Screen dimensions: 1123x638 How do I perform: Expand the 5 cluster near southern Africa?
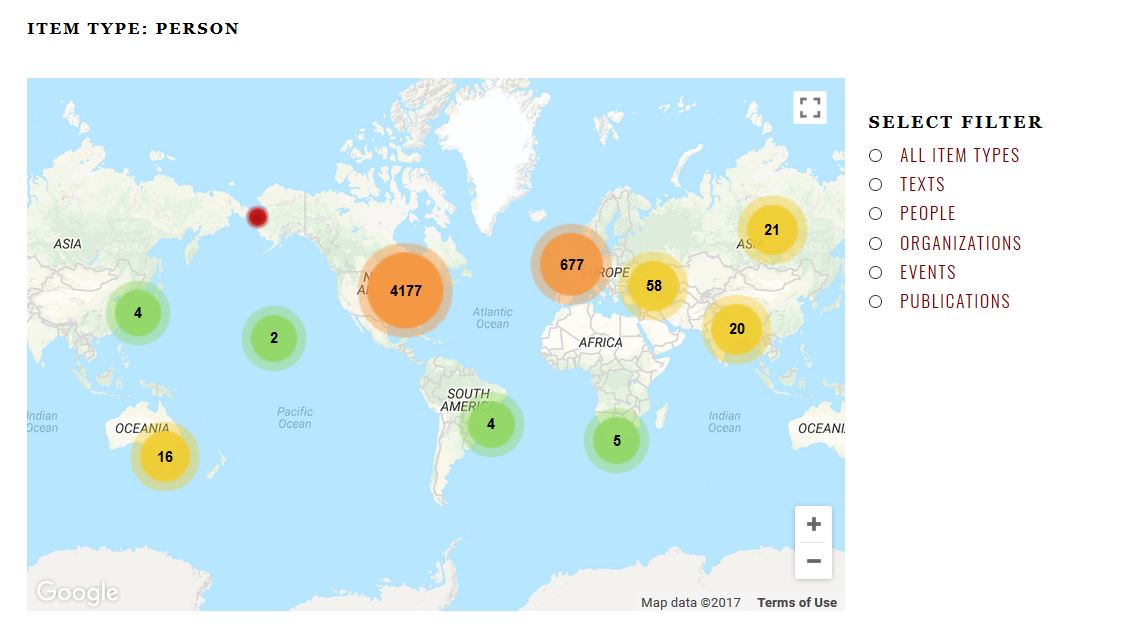pyautogui.click(x=617, y=441)
